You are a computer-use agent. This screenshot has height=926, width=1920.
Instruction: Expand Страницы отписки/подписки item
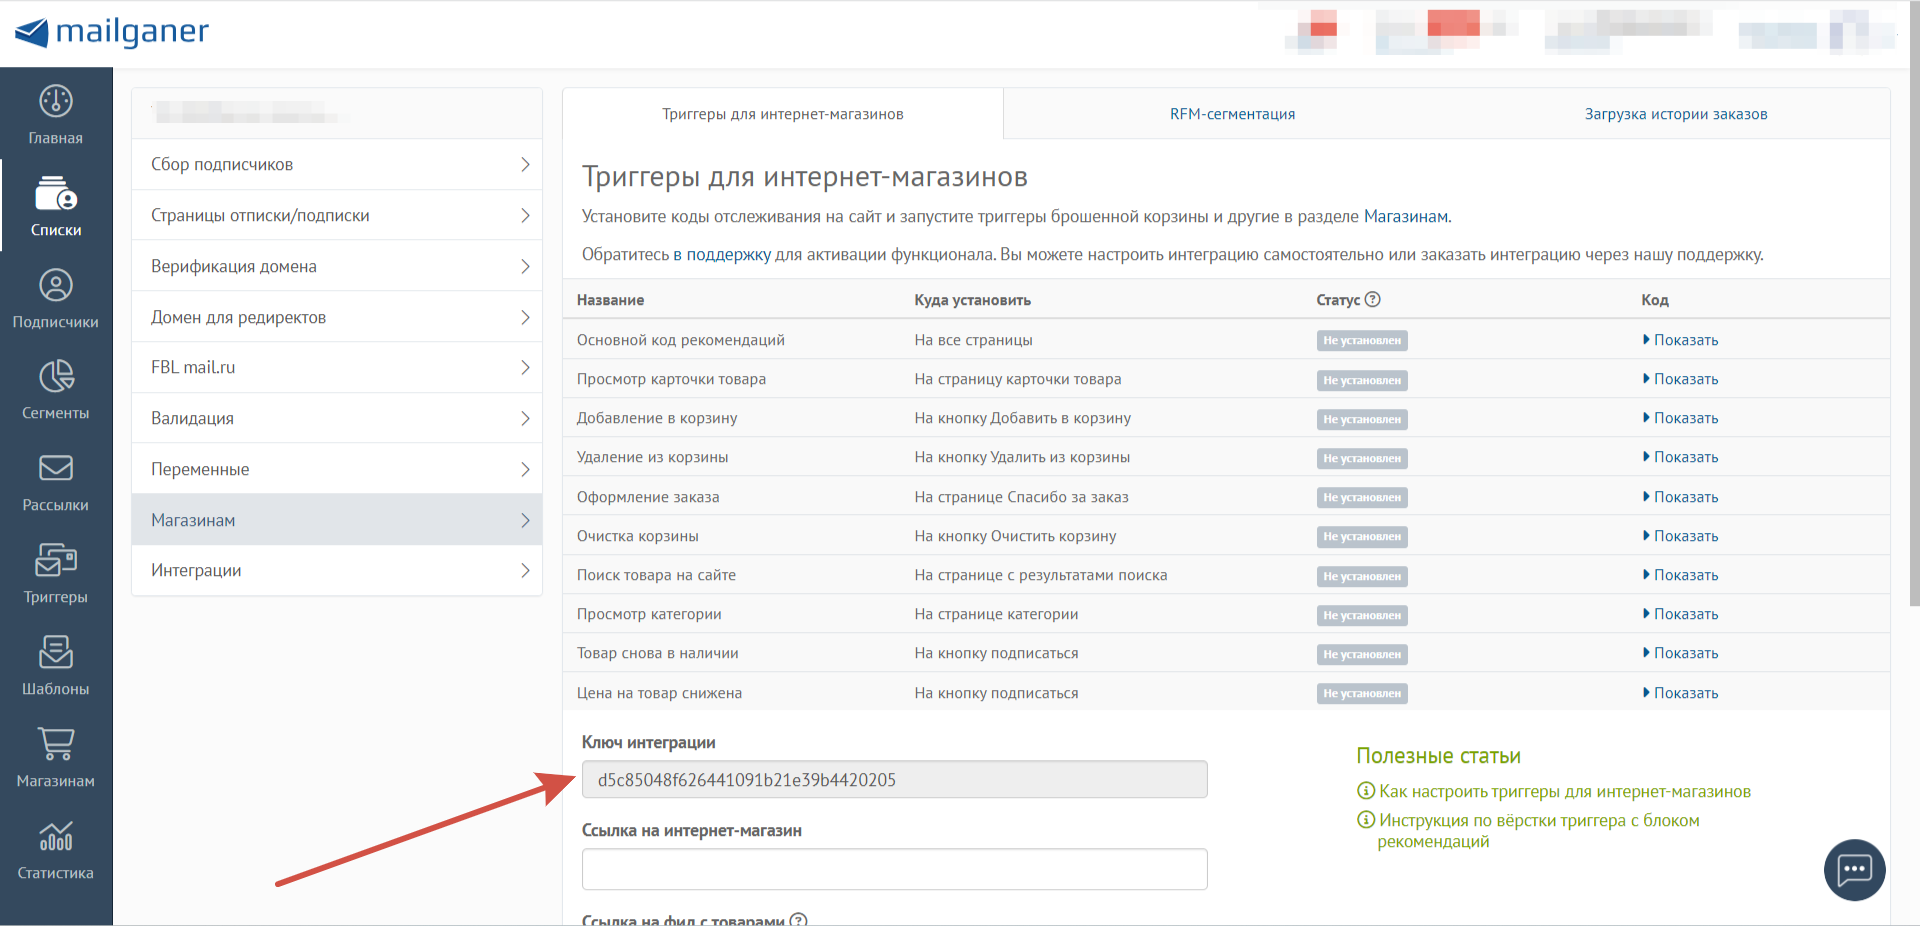[x=337, y=215]
